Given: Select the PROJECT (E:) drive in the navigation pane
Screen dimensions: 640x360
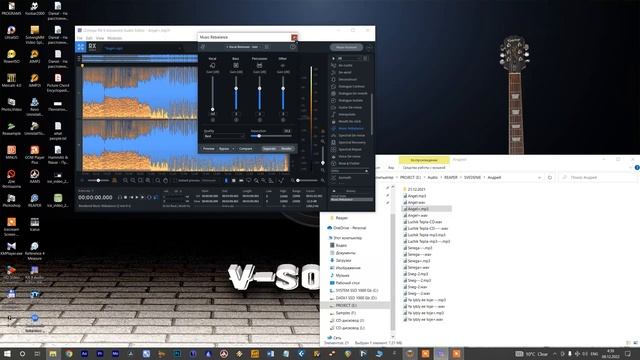Looking at the screenshot, I should tap(346, 305).
